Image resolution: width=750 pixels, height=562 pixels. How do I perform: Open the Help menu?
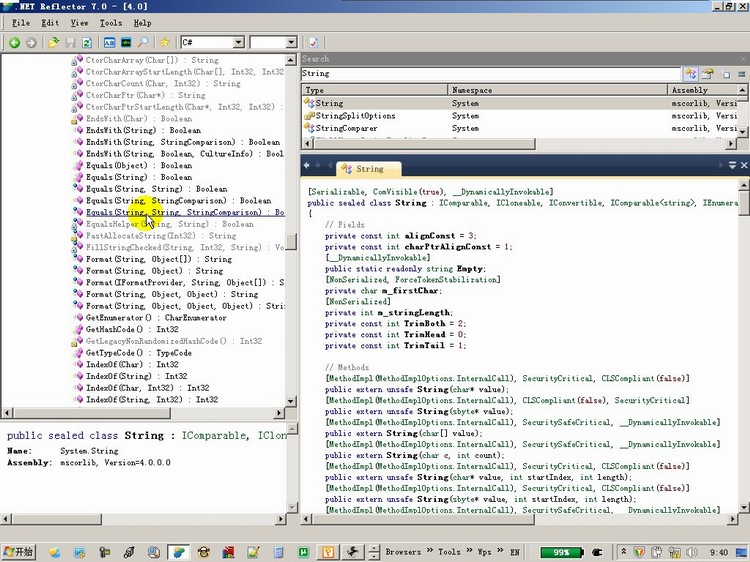point(142,23)
